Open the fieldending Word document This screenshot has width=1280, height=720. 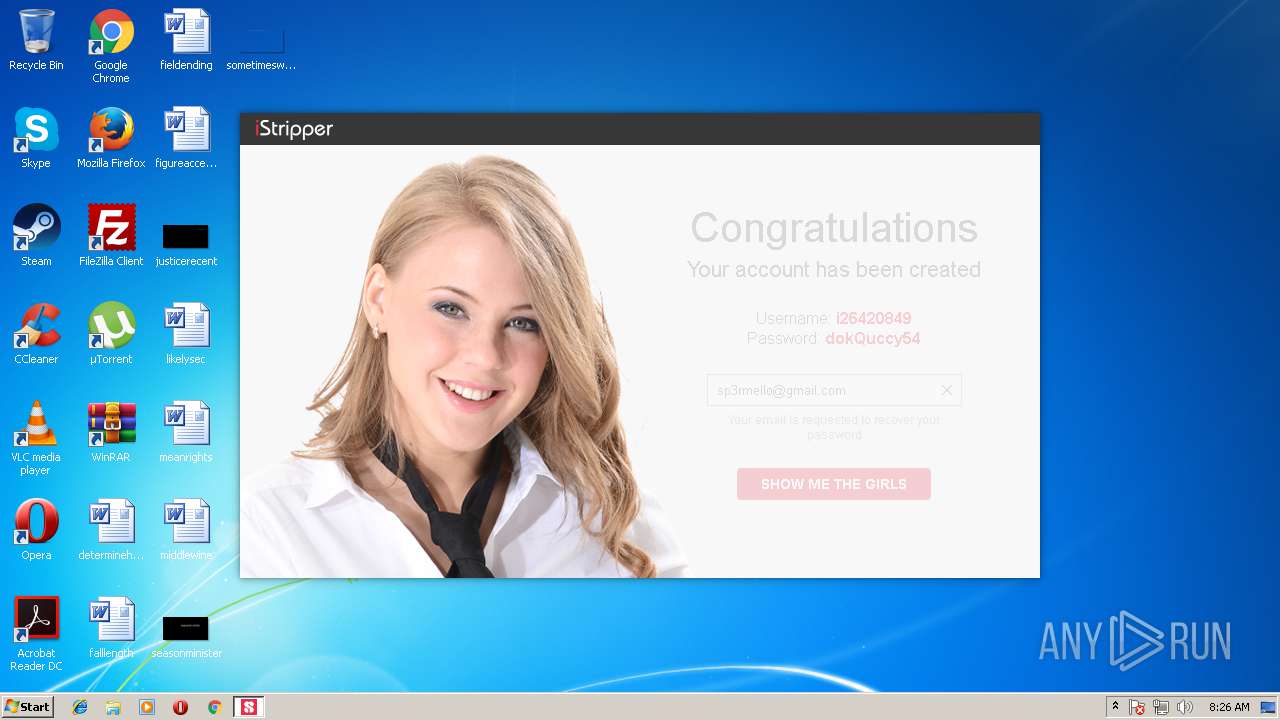[186, 40]
